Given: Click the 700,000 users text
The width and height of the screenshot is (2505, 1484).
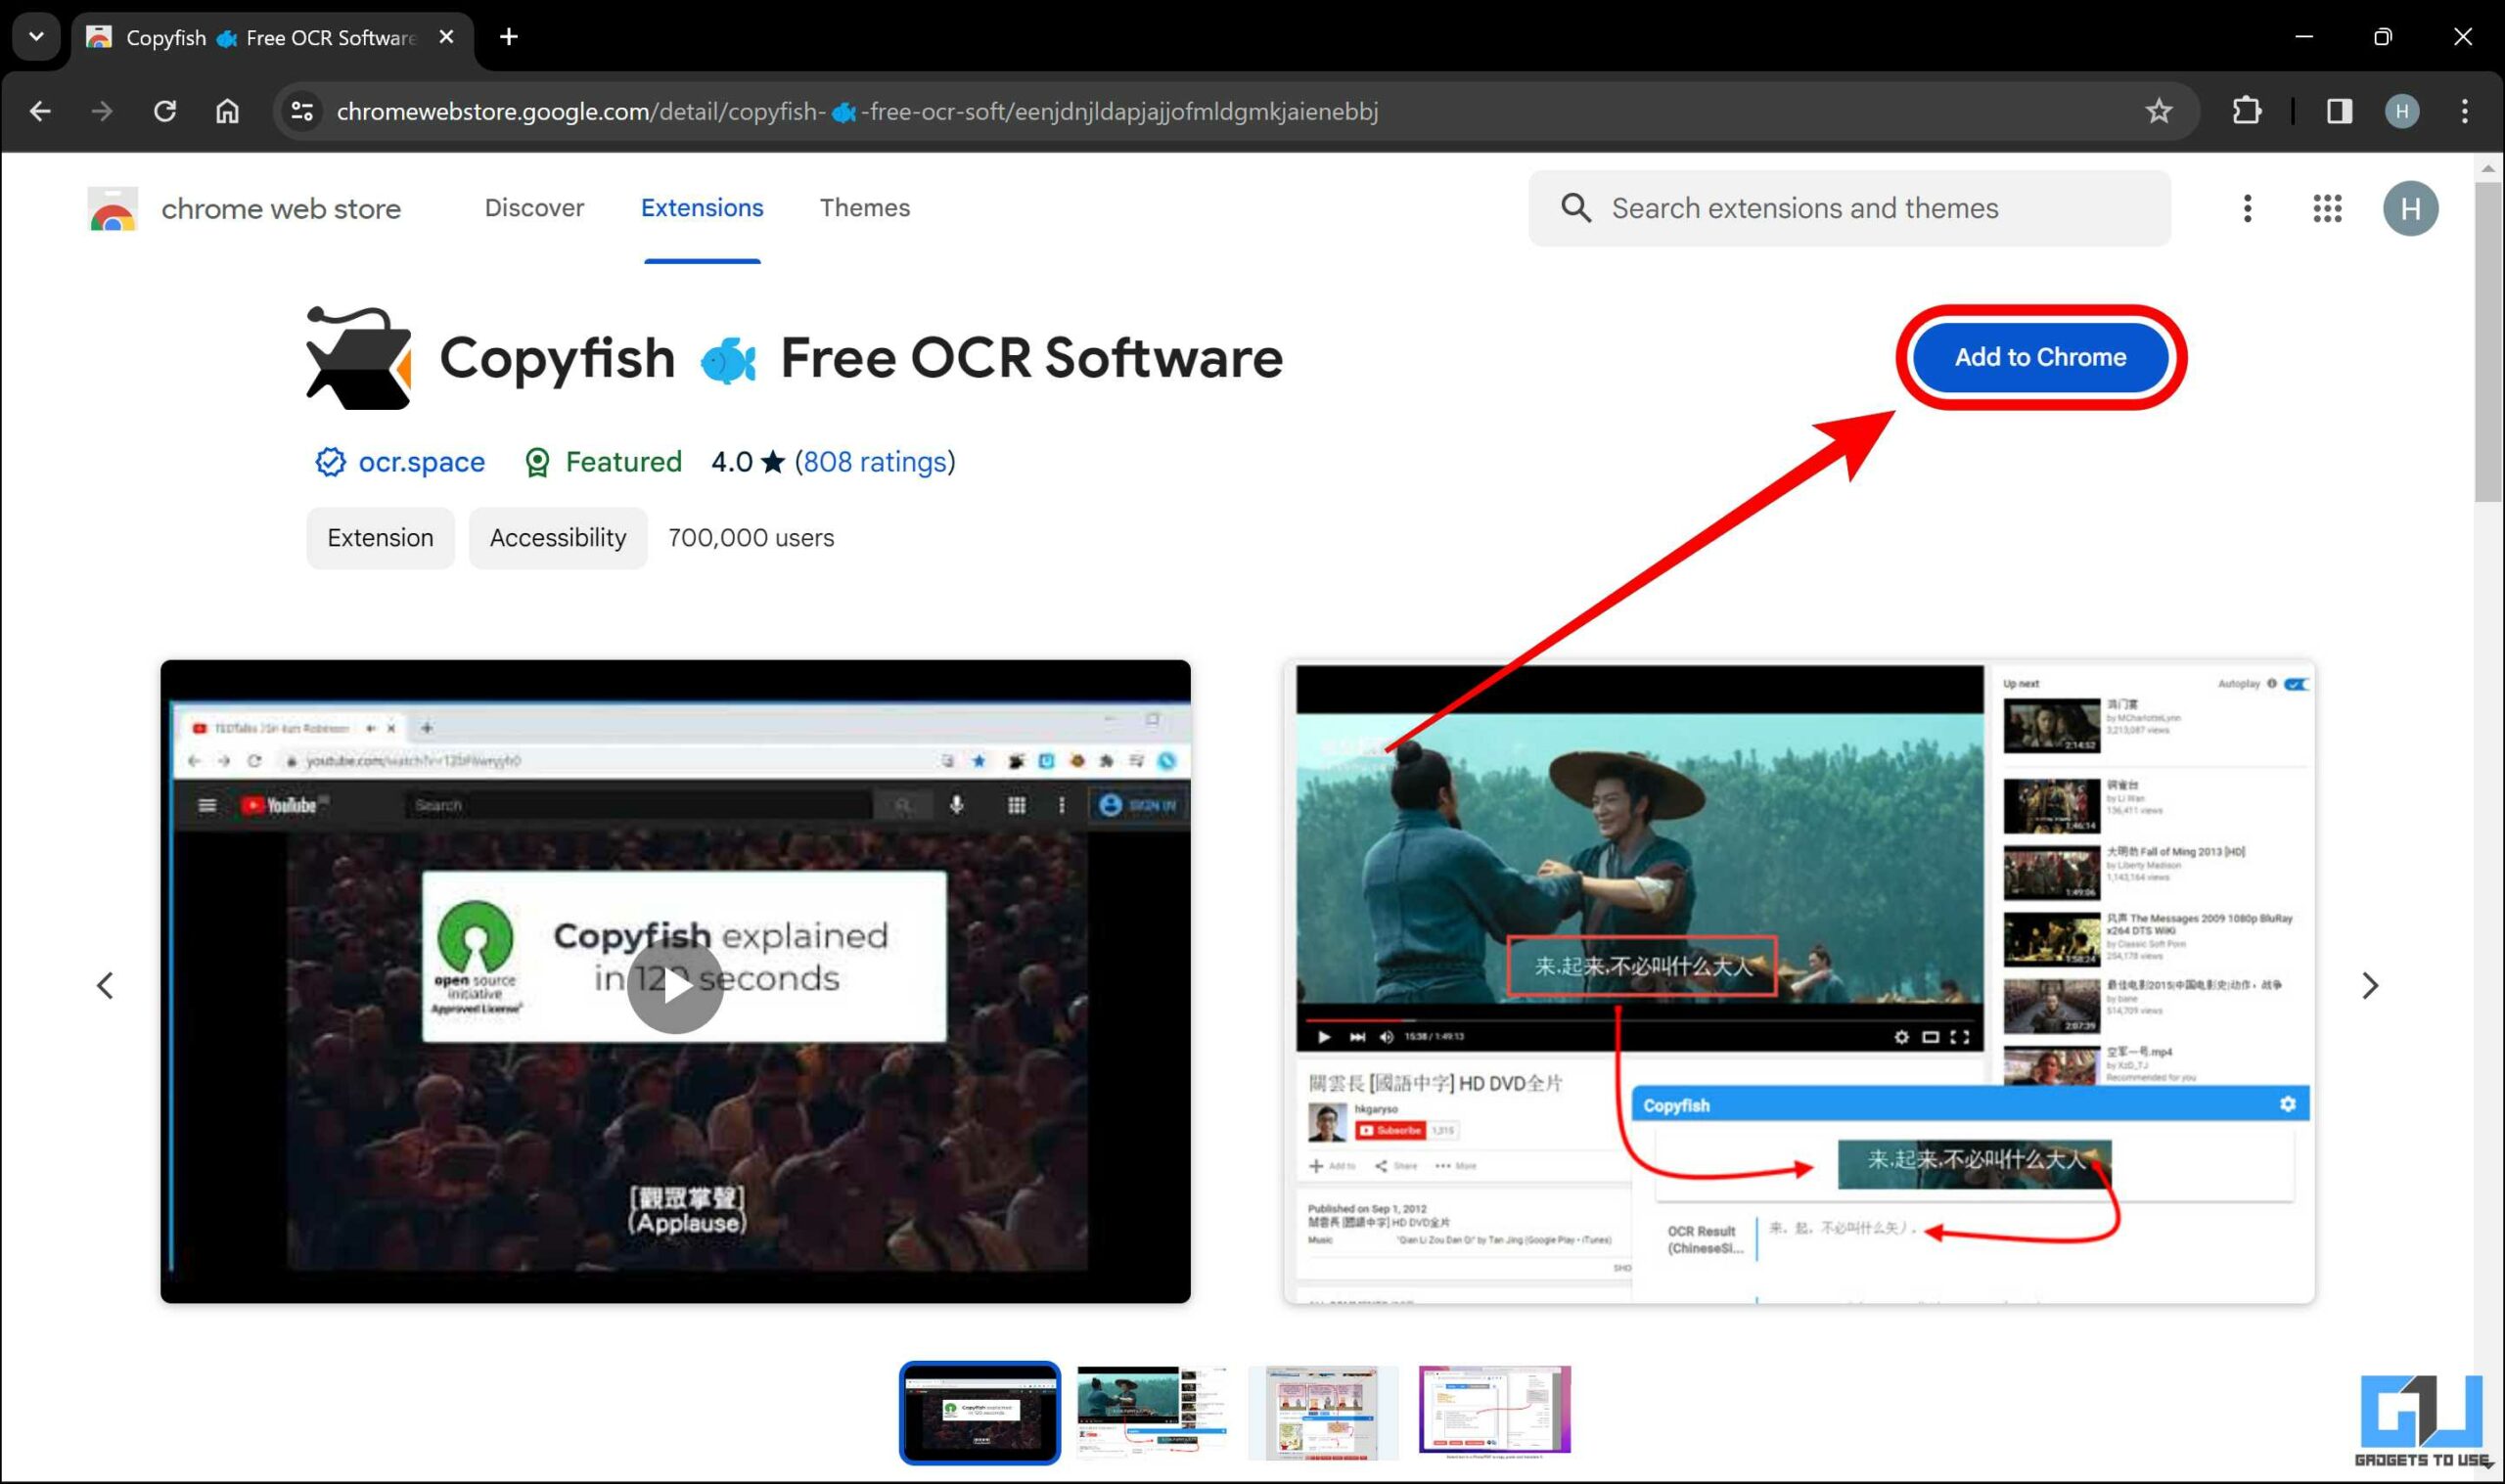Looking at the screenshot, I should pos(751,538).
